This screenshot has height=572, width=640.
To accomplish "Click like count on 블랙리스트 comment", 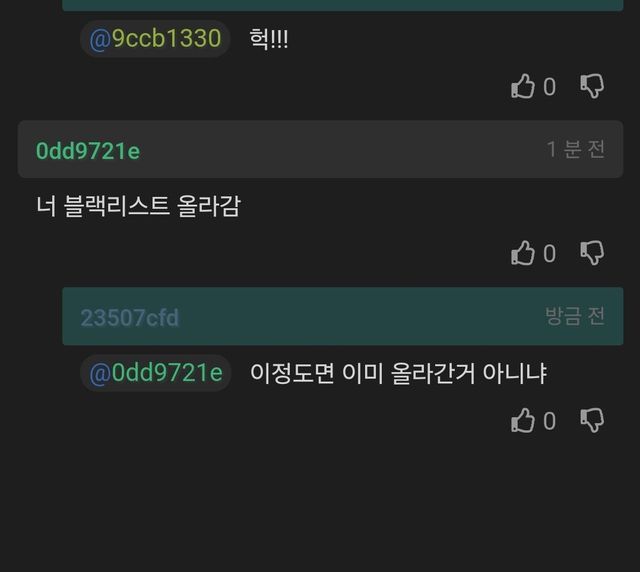I will tap(549, 254).
